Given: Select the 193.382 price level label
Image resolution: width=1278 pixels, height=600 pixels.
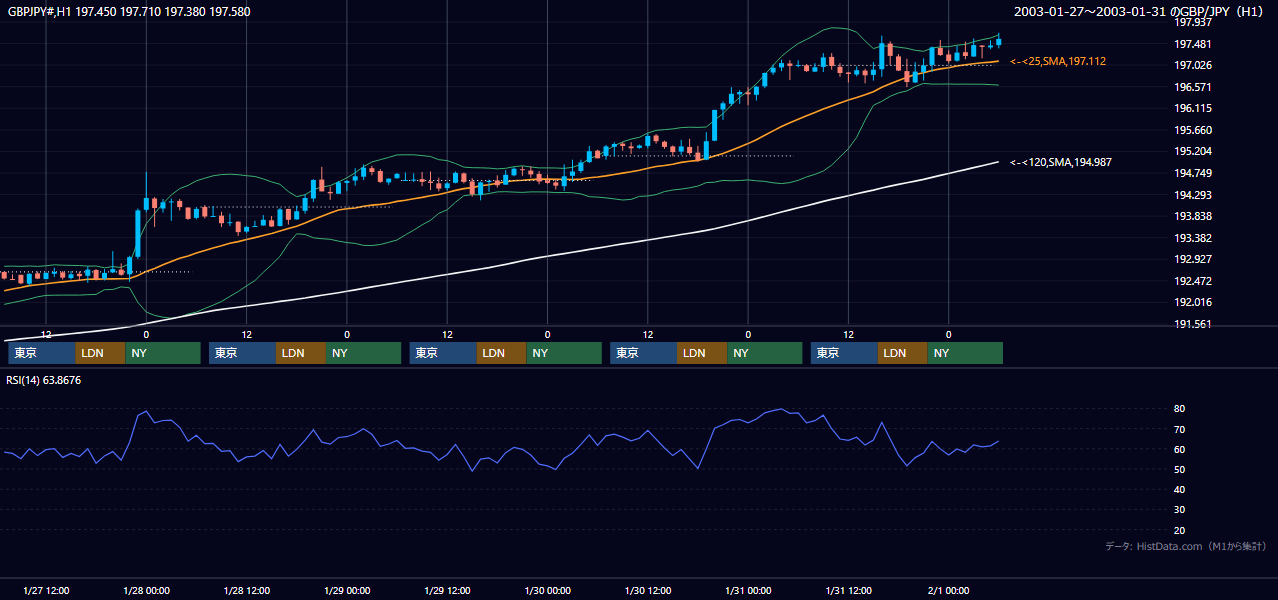Looking at the screenshot, I should click(1193, 238).
